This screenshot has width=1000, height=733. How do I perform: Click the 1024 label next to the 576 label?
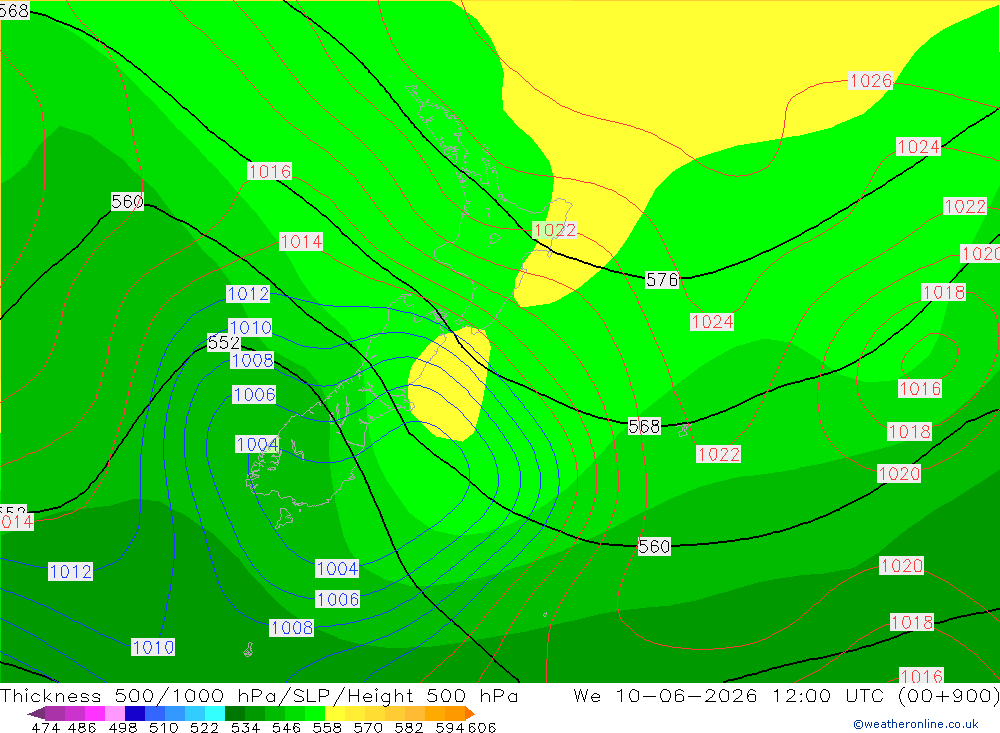(x=712, y=322)
